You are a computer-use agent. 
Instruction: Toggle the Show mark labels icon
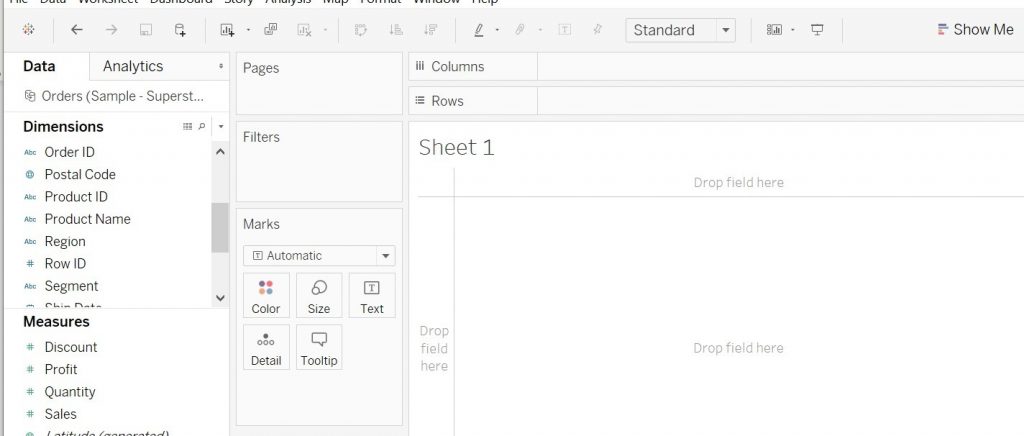pyautogui.click(x=565, y=29)
